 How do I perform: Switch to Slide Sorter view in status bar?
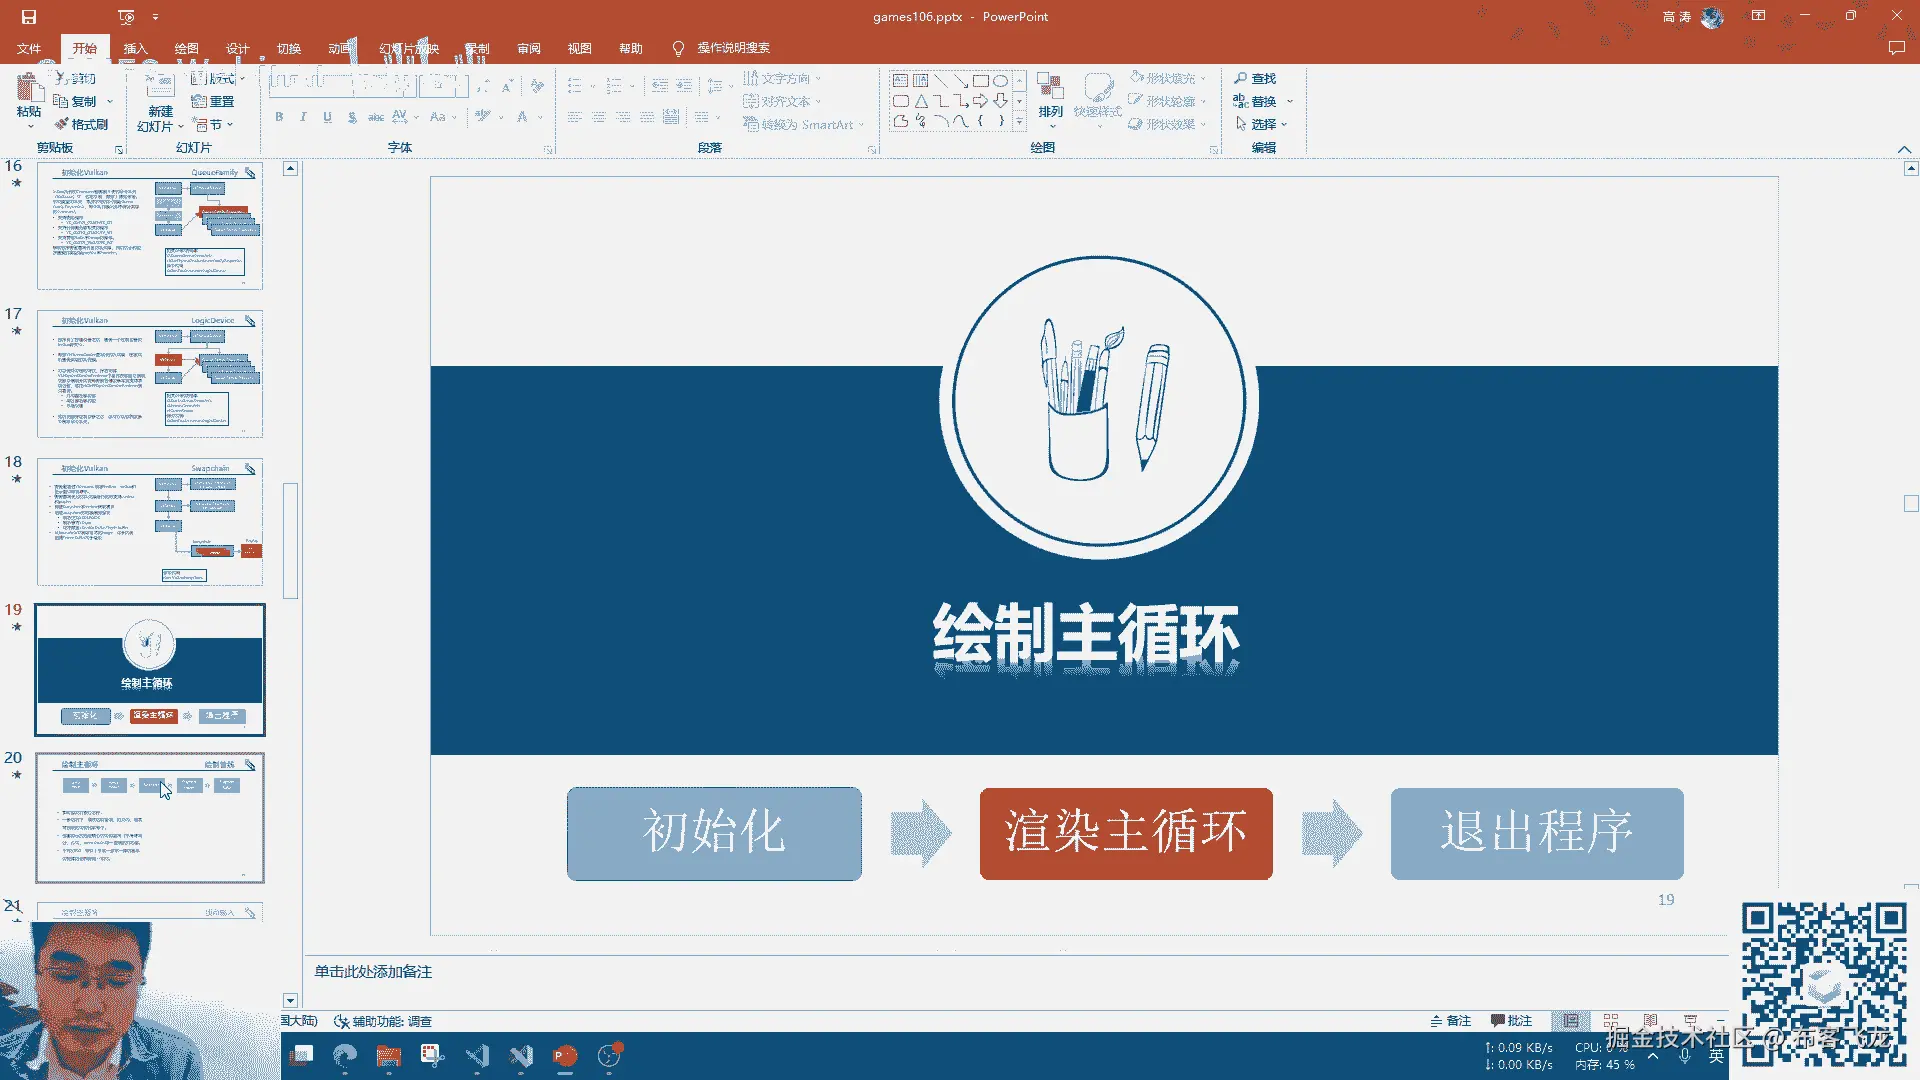pos(1611,1021)
